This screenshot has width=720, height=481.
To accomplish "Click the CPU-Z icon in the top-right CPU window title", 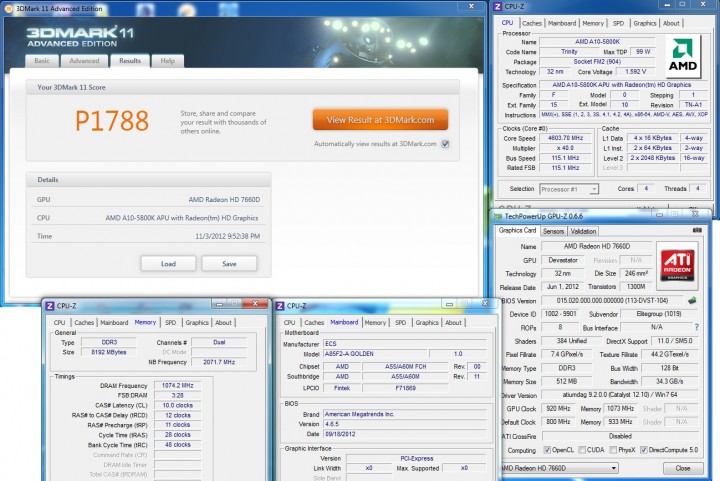I will [497, 6].
